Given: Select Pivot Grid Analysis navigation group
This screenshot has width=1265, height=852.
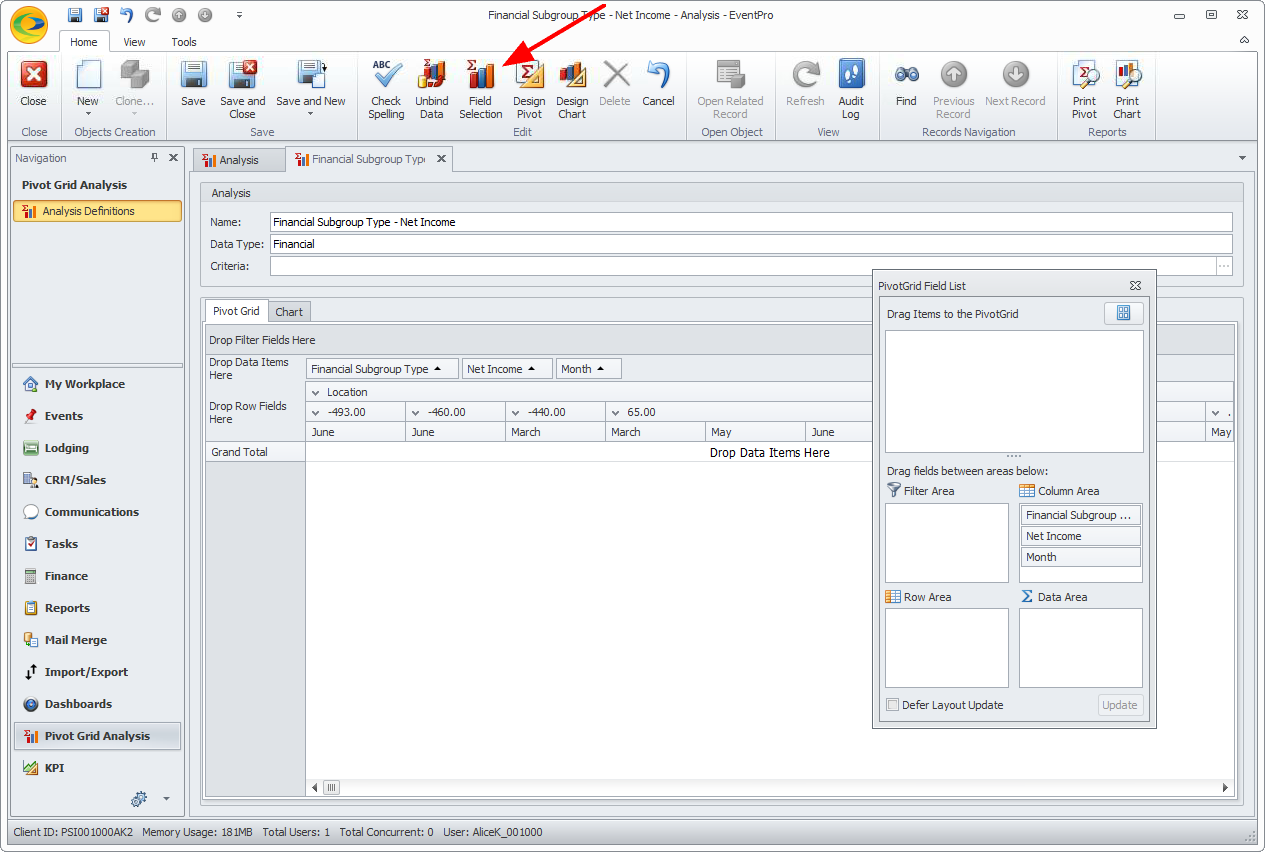Looking at the screenshot, I should 97,736.
